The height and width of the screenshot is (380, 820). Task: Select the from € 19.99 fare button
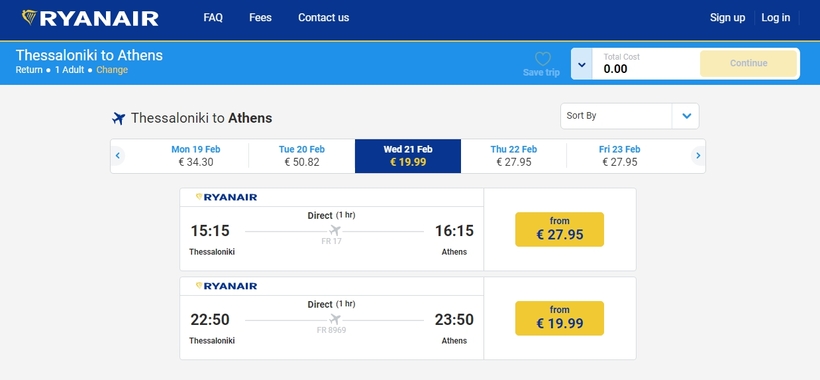point(560,318)
